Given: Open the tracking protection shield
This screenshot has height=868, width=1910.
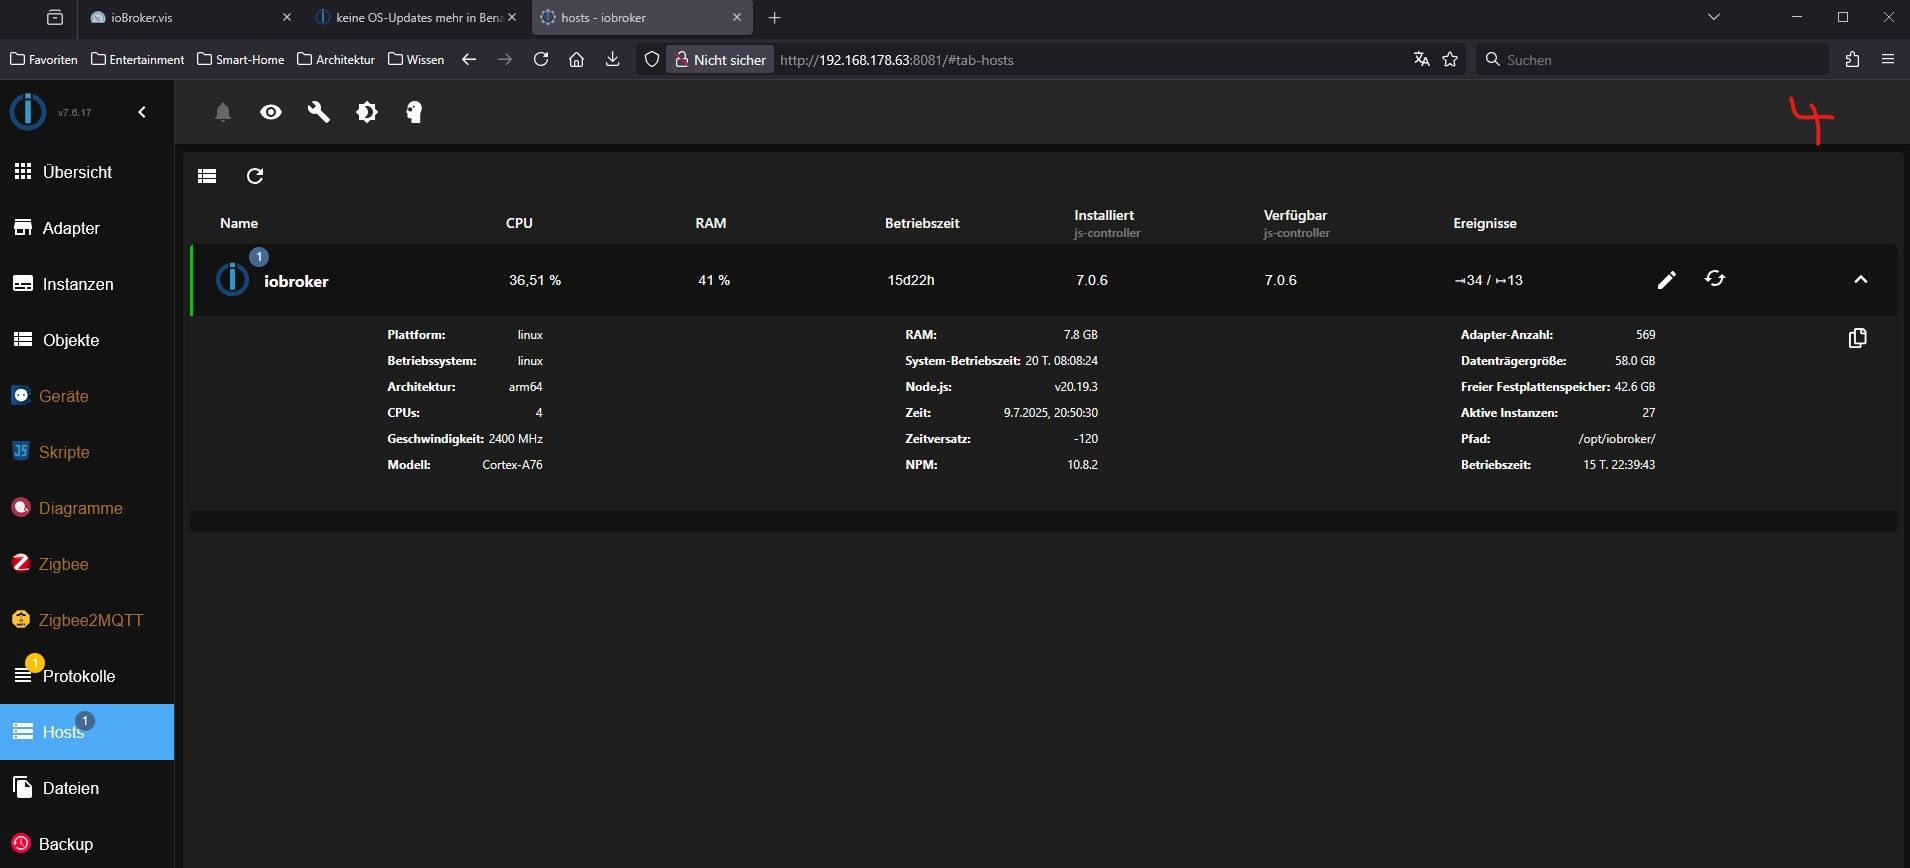Looking at the screenshot, I should point(652,60).
